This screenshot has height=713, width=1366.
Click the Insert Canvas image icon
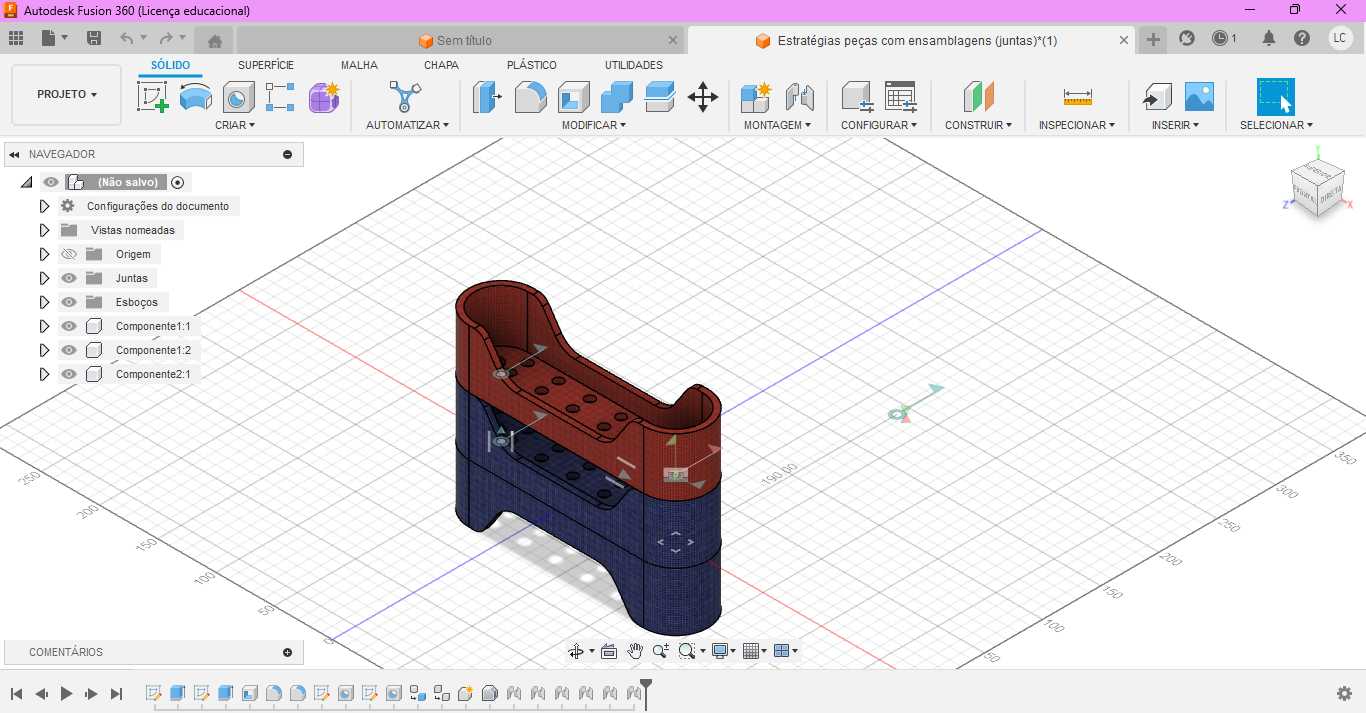tap(1199, 97)
